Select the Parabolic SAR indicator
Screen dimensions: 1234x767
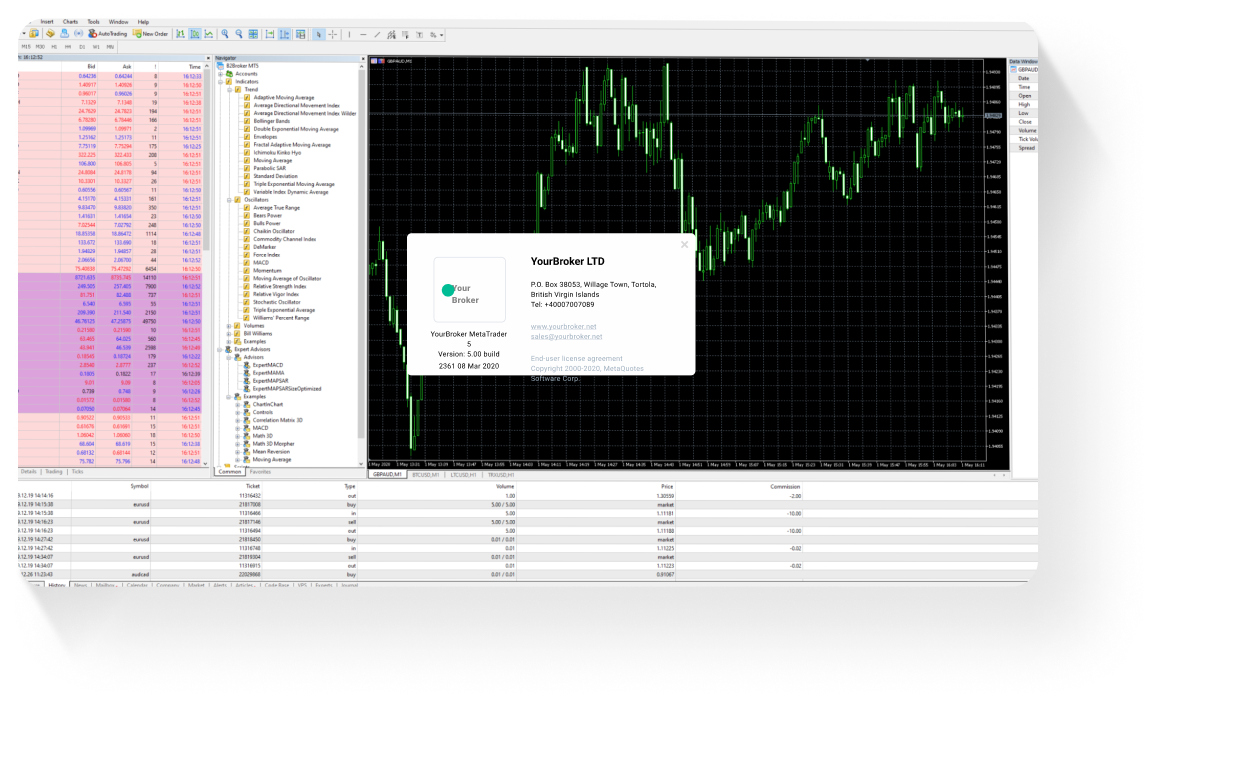point(270,168)
